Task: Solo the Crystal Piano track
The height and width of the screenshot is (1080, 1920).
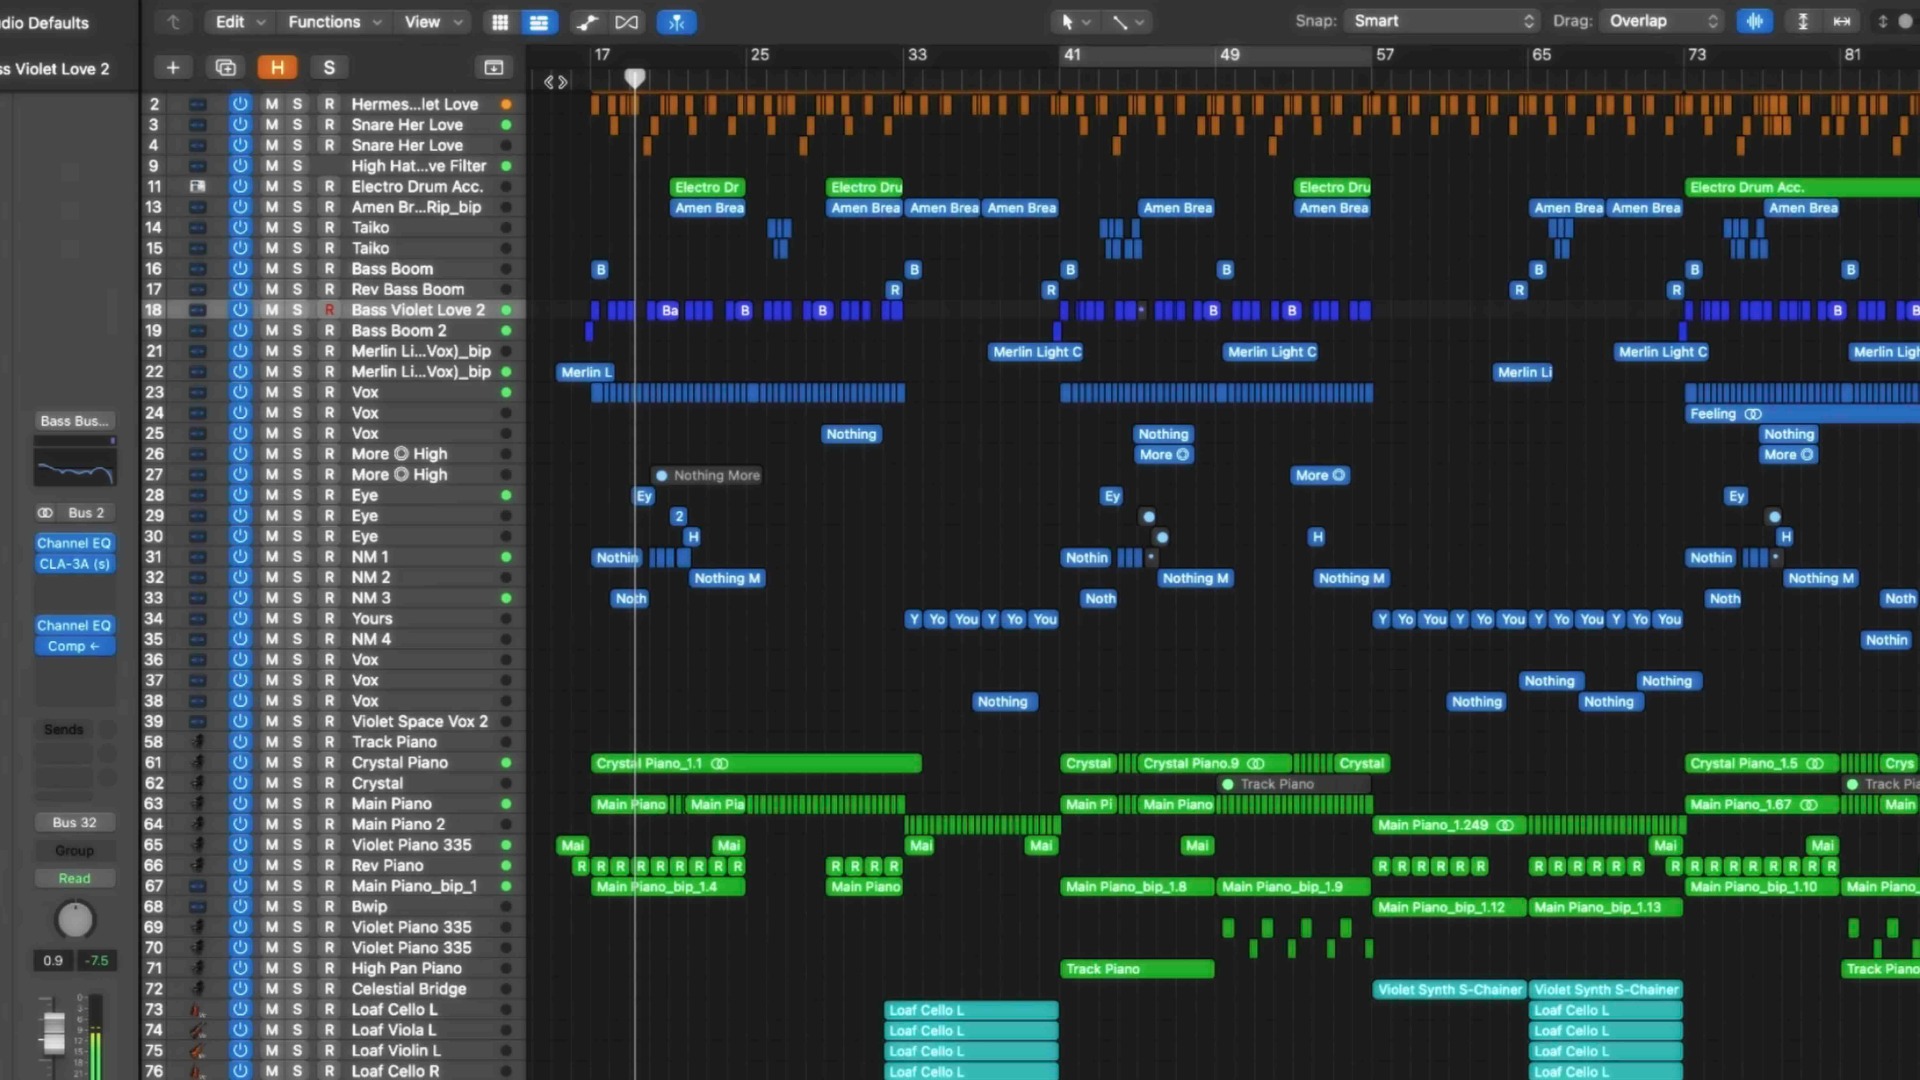Action: 297,763
